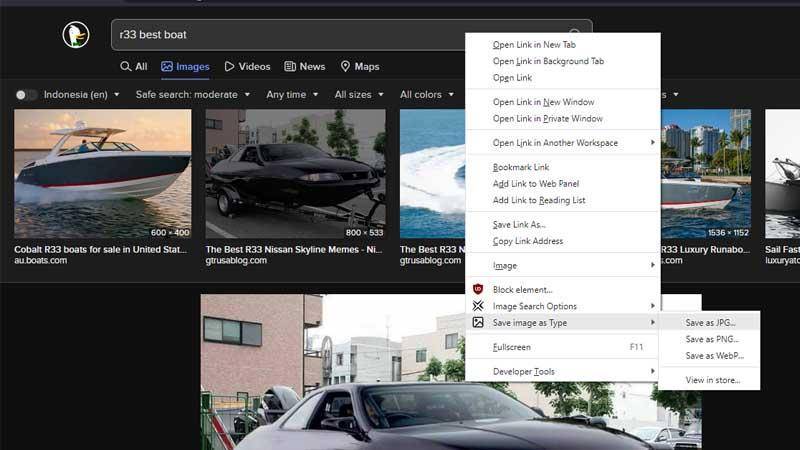The width and height of the screenshot is (800, 450).
Task: Open gtrusablog.com link under Skyline Memes
Action: click(x=236, y=260)
